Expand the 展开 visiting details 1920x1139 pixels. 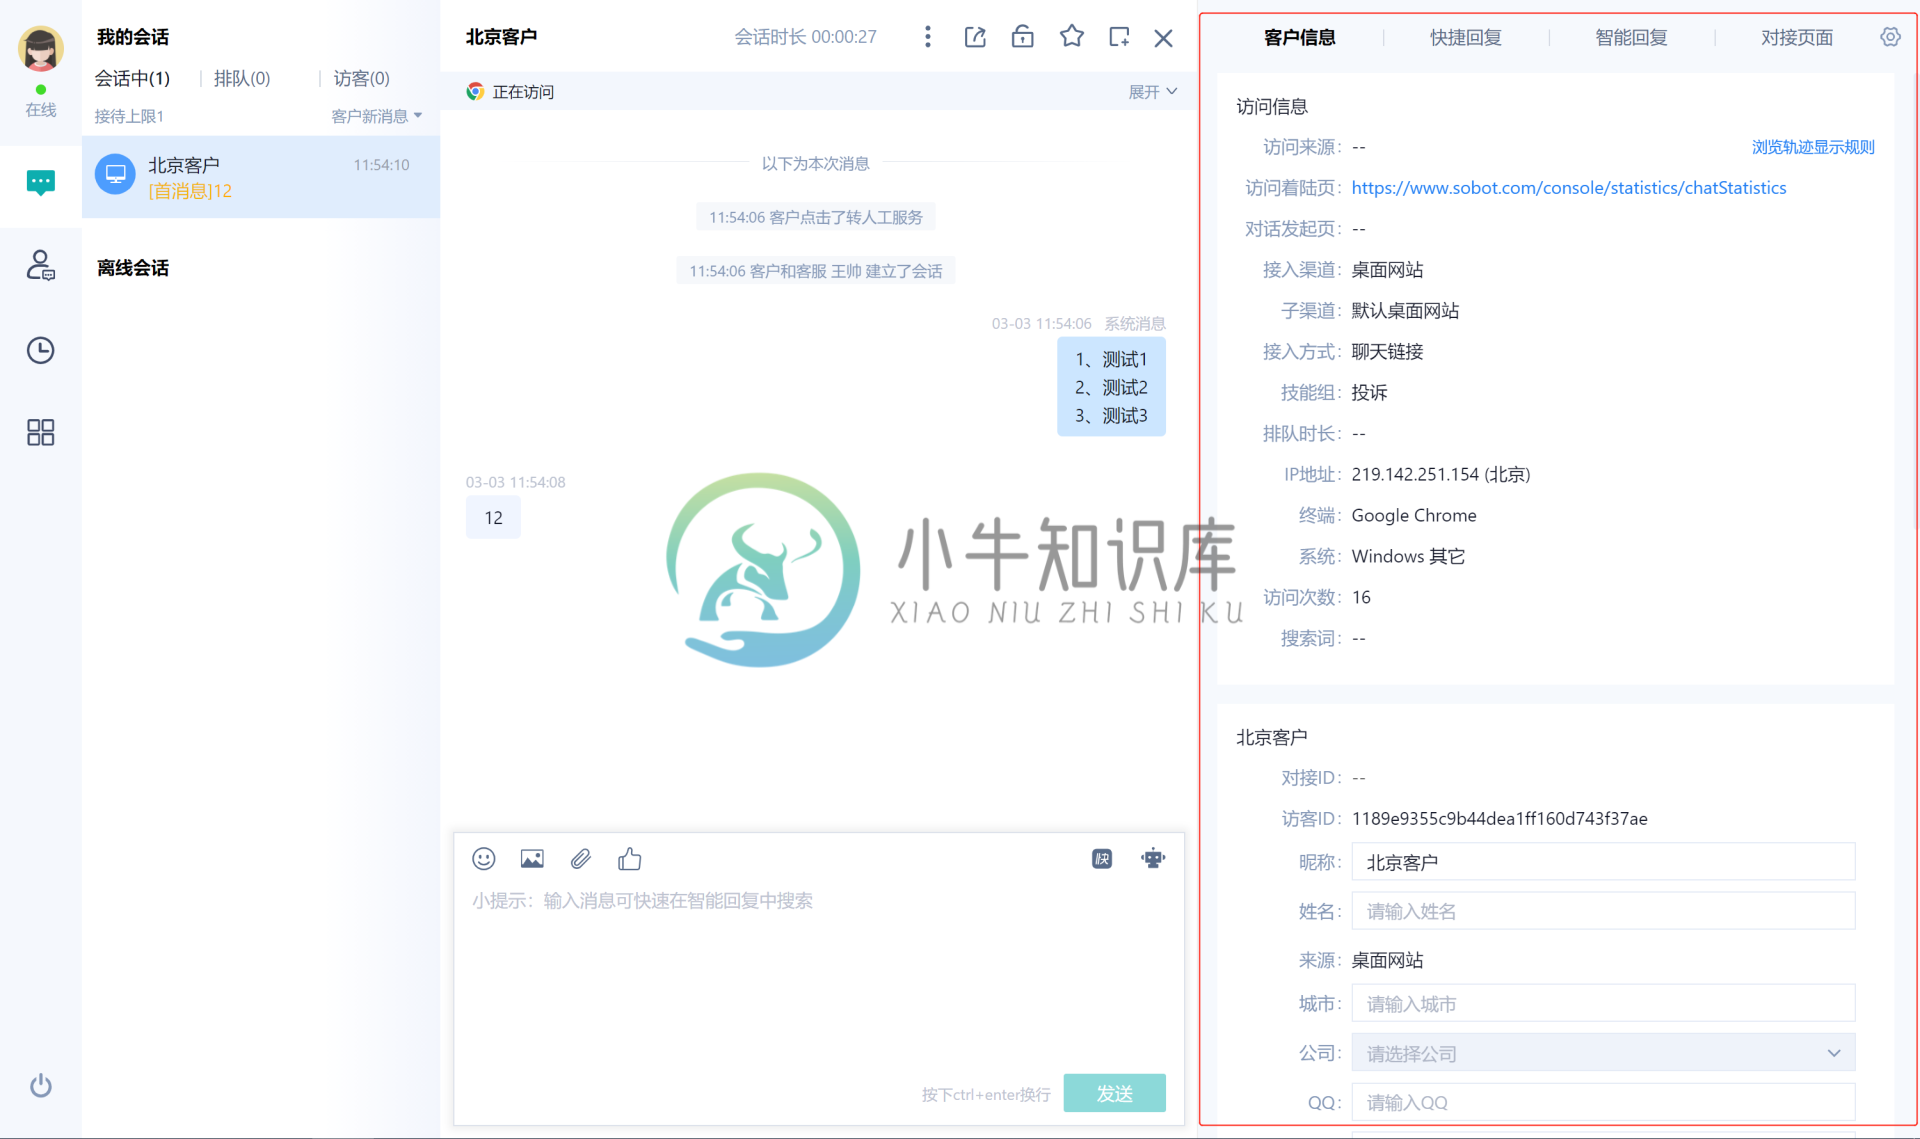[x=1153, y=92]
